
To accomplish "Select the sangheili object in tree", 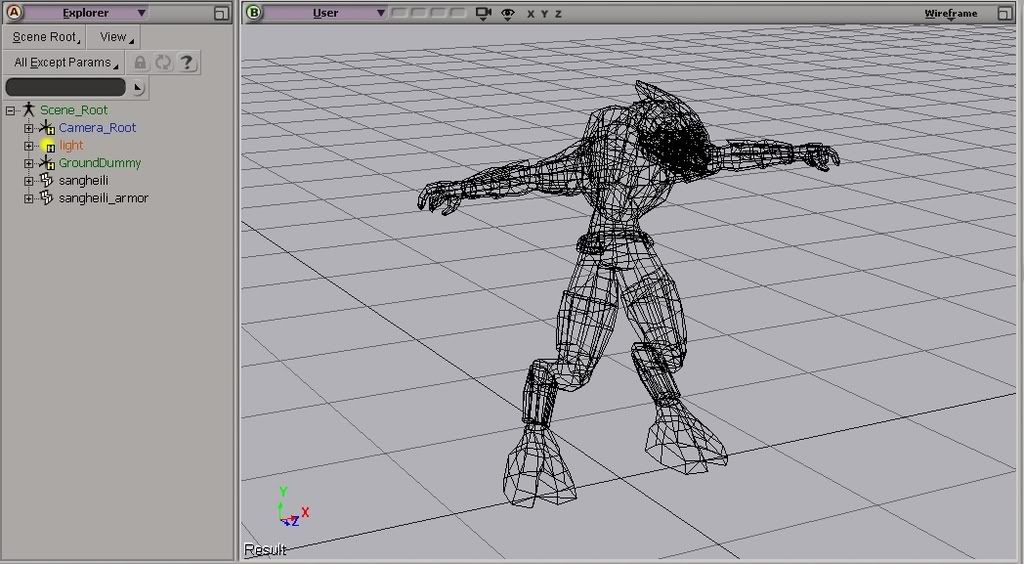I will (x=84, y=181).
